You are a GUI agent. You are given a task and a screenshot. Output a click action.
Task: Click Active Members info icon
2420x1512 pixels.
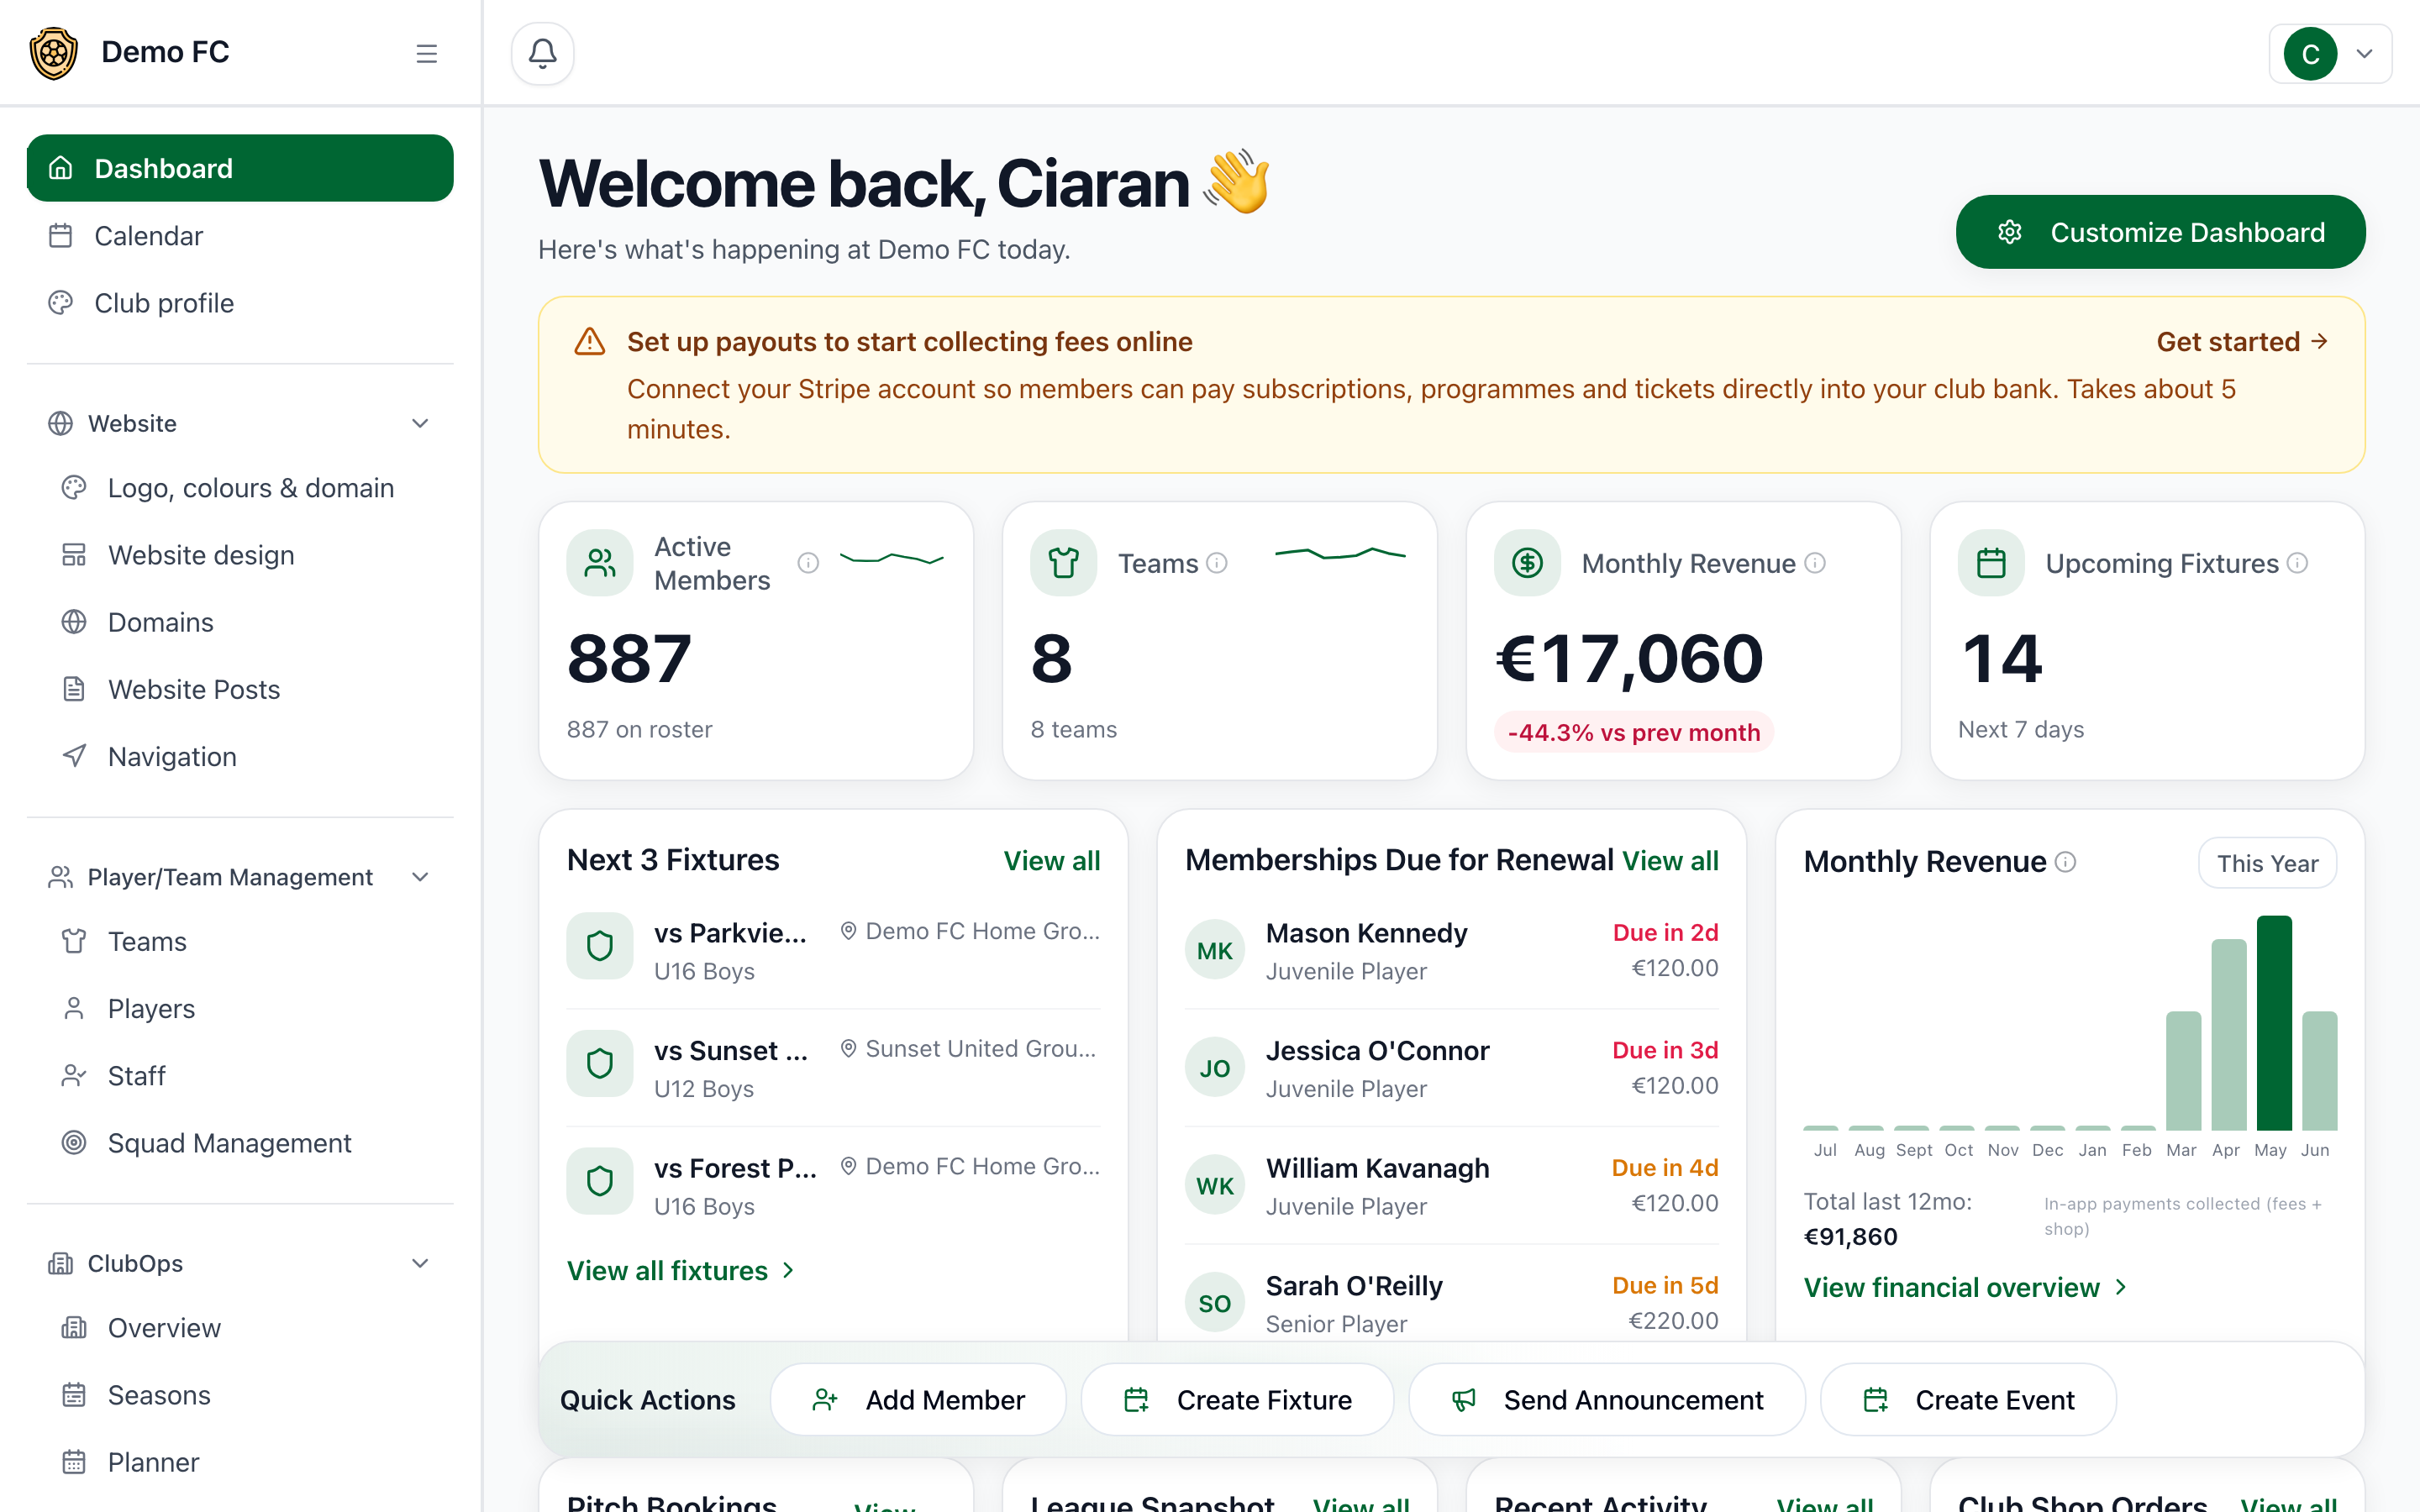pos(808,563)
